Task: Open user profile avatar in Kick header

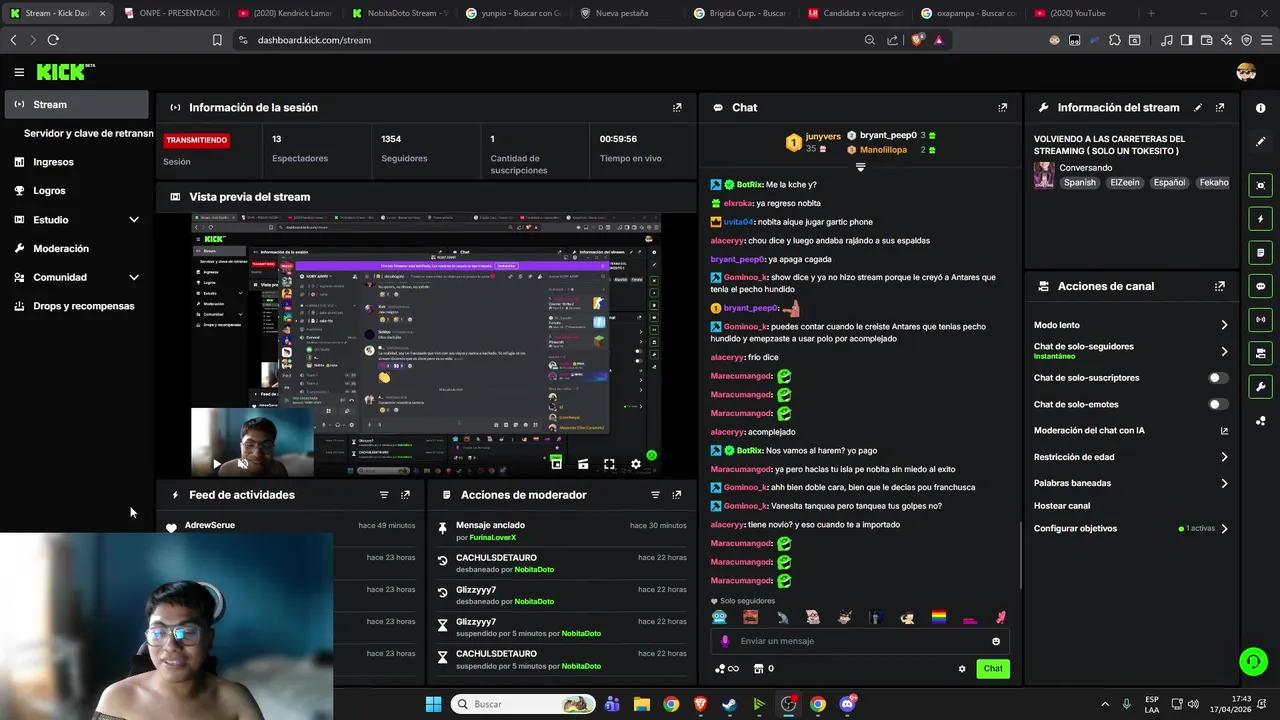Action: (x=1246, y=72)
